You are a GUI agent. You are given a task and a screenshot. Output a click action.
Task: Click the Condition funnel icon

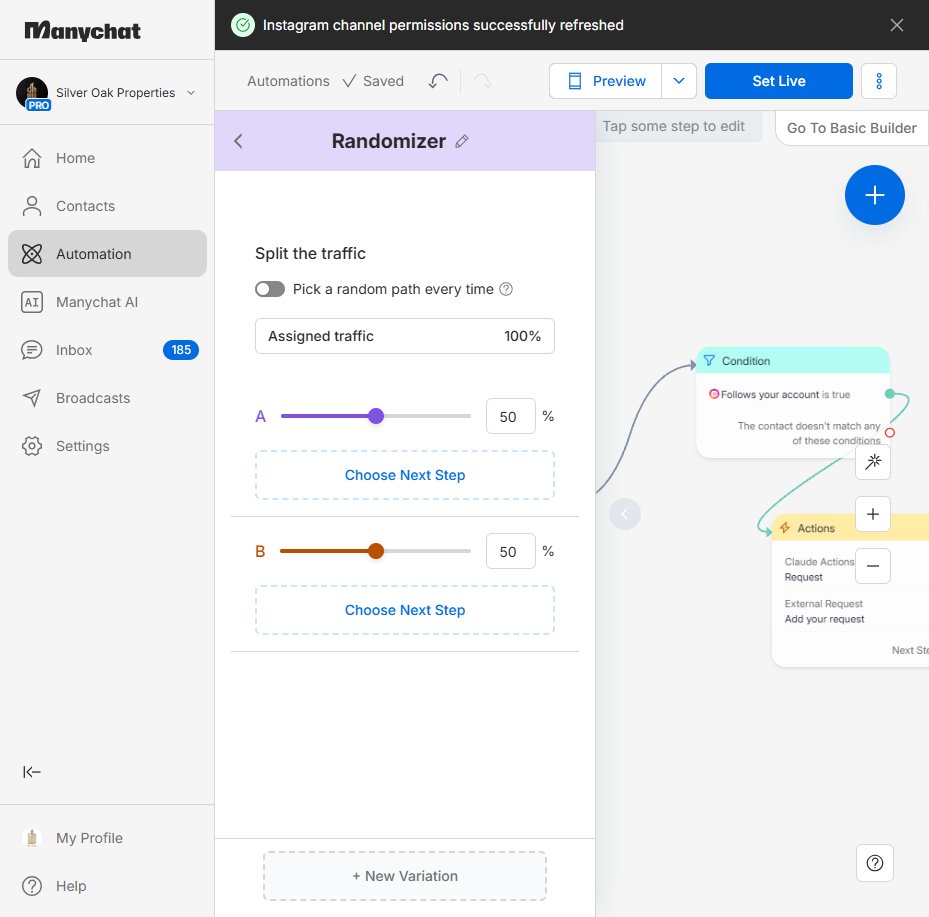(709, 361)
